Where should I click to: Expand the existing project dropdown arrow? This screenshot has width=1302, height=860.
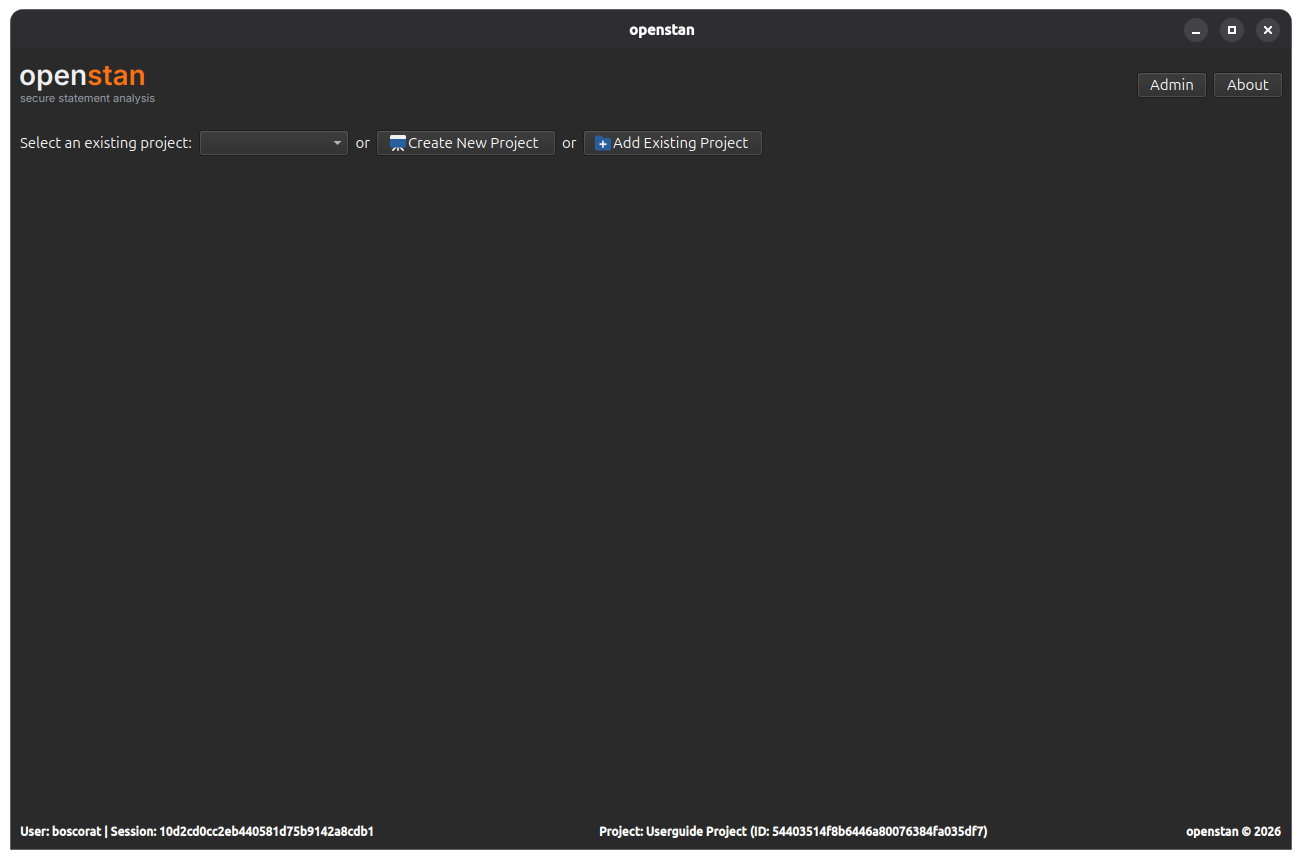(x=337, y=143)
